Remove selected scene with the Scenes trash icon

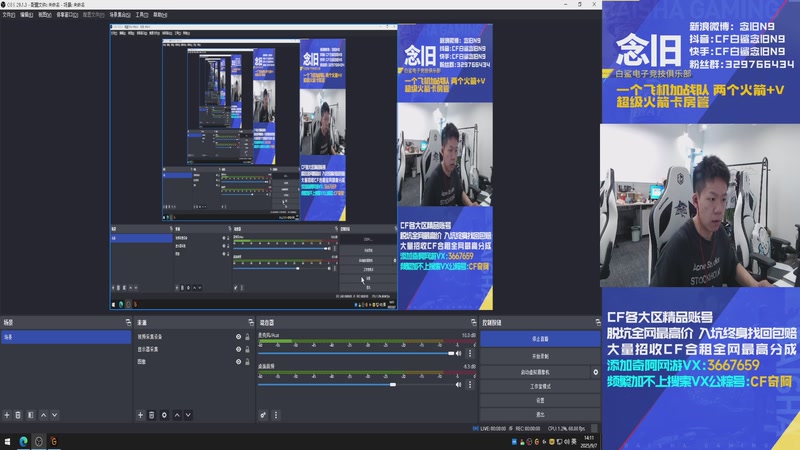18,415
